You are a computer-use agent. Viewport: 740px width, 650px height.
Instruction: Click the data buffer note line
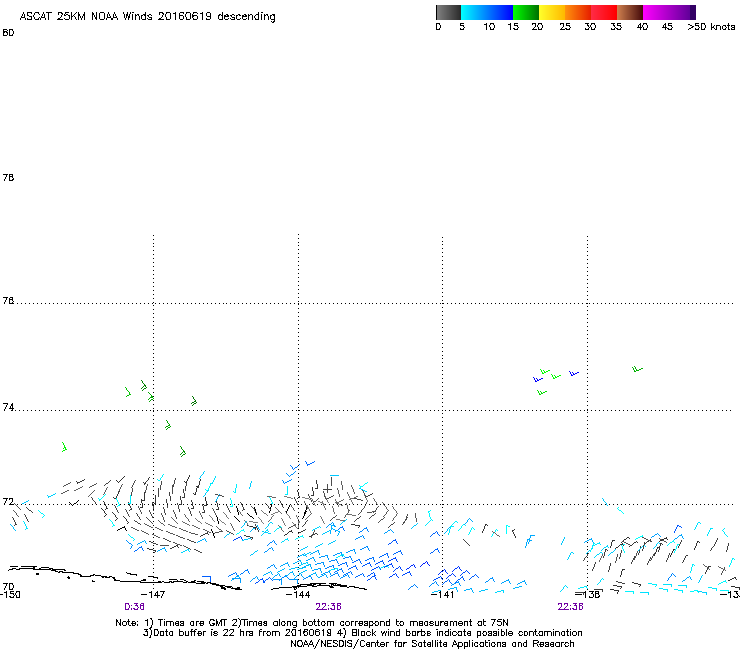coord(362,633)
